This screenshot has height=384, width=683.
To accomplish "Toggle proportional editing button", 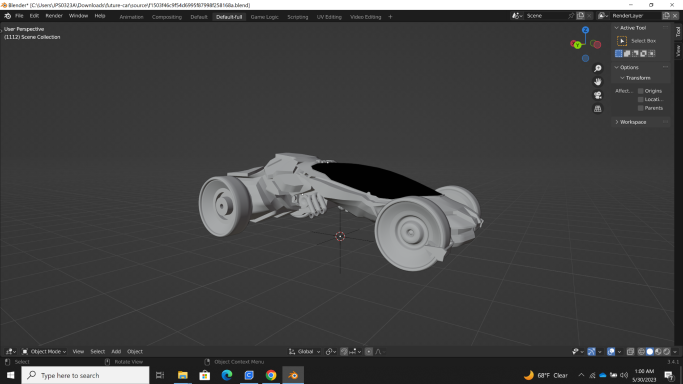I will click(369, 352).
